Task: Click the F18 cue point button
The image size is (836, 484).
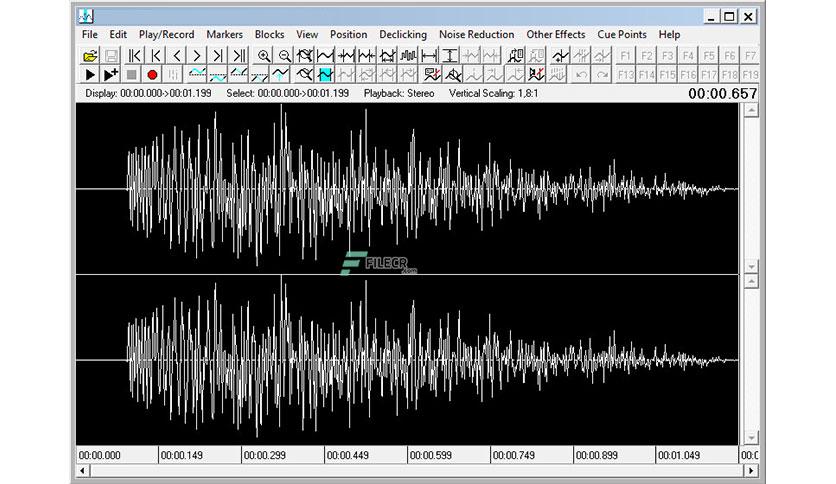Action: coord(729,75)
